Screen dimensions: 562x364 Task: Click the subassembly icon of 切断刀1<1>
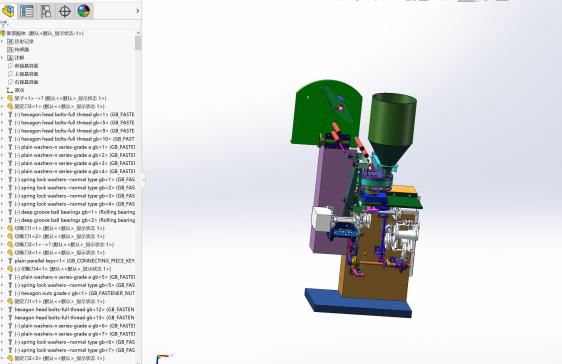[10, 228]
